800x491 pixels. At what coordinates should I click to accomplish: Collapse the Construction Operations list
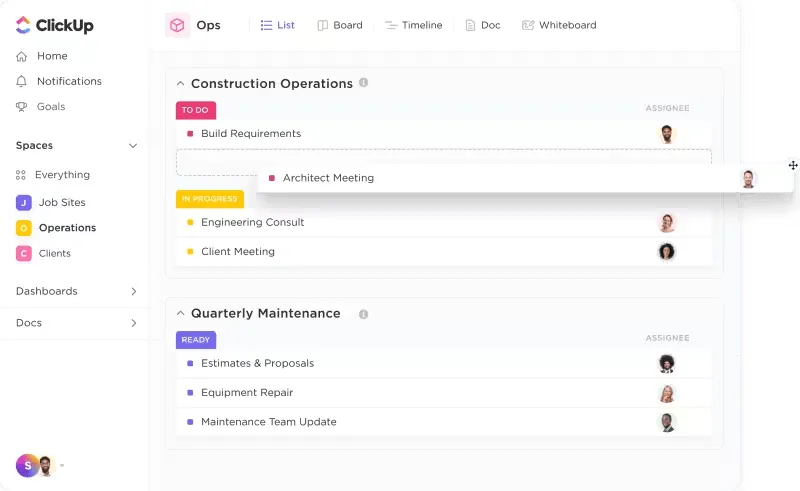pos(180,84)
